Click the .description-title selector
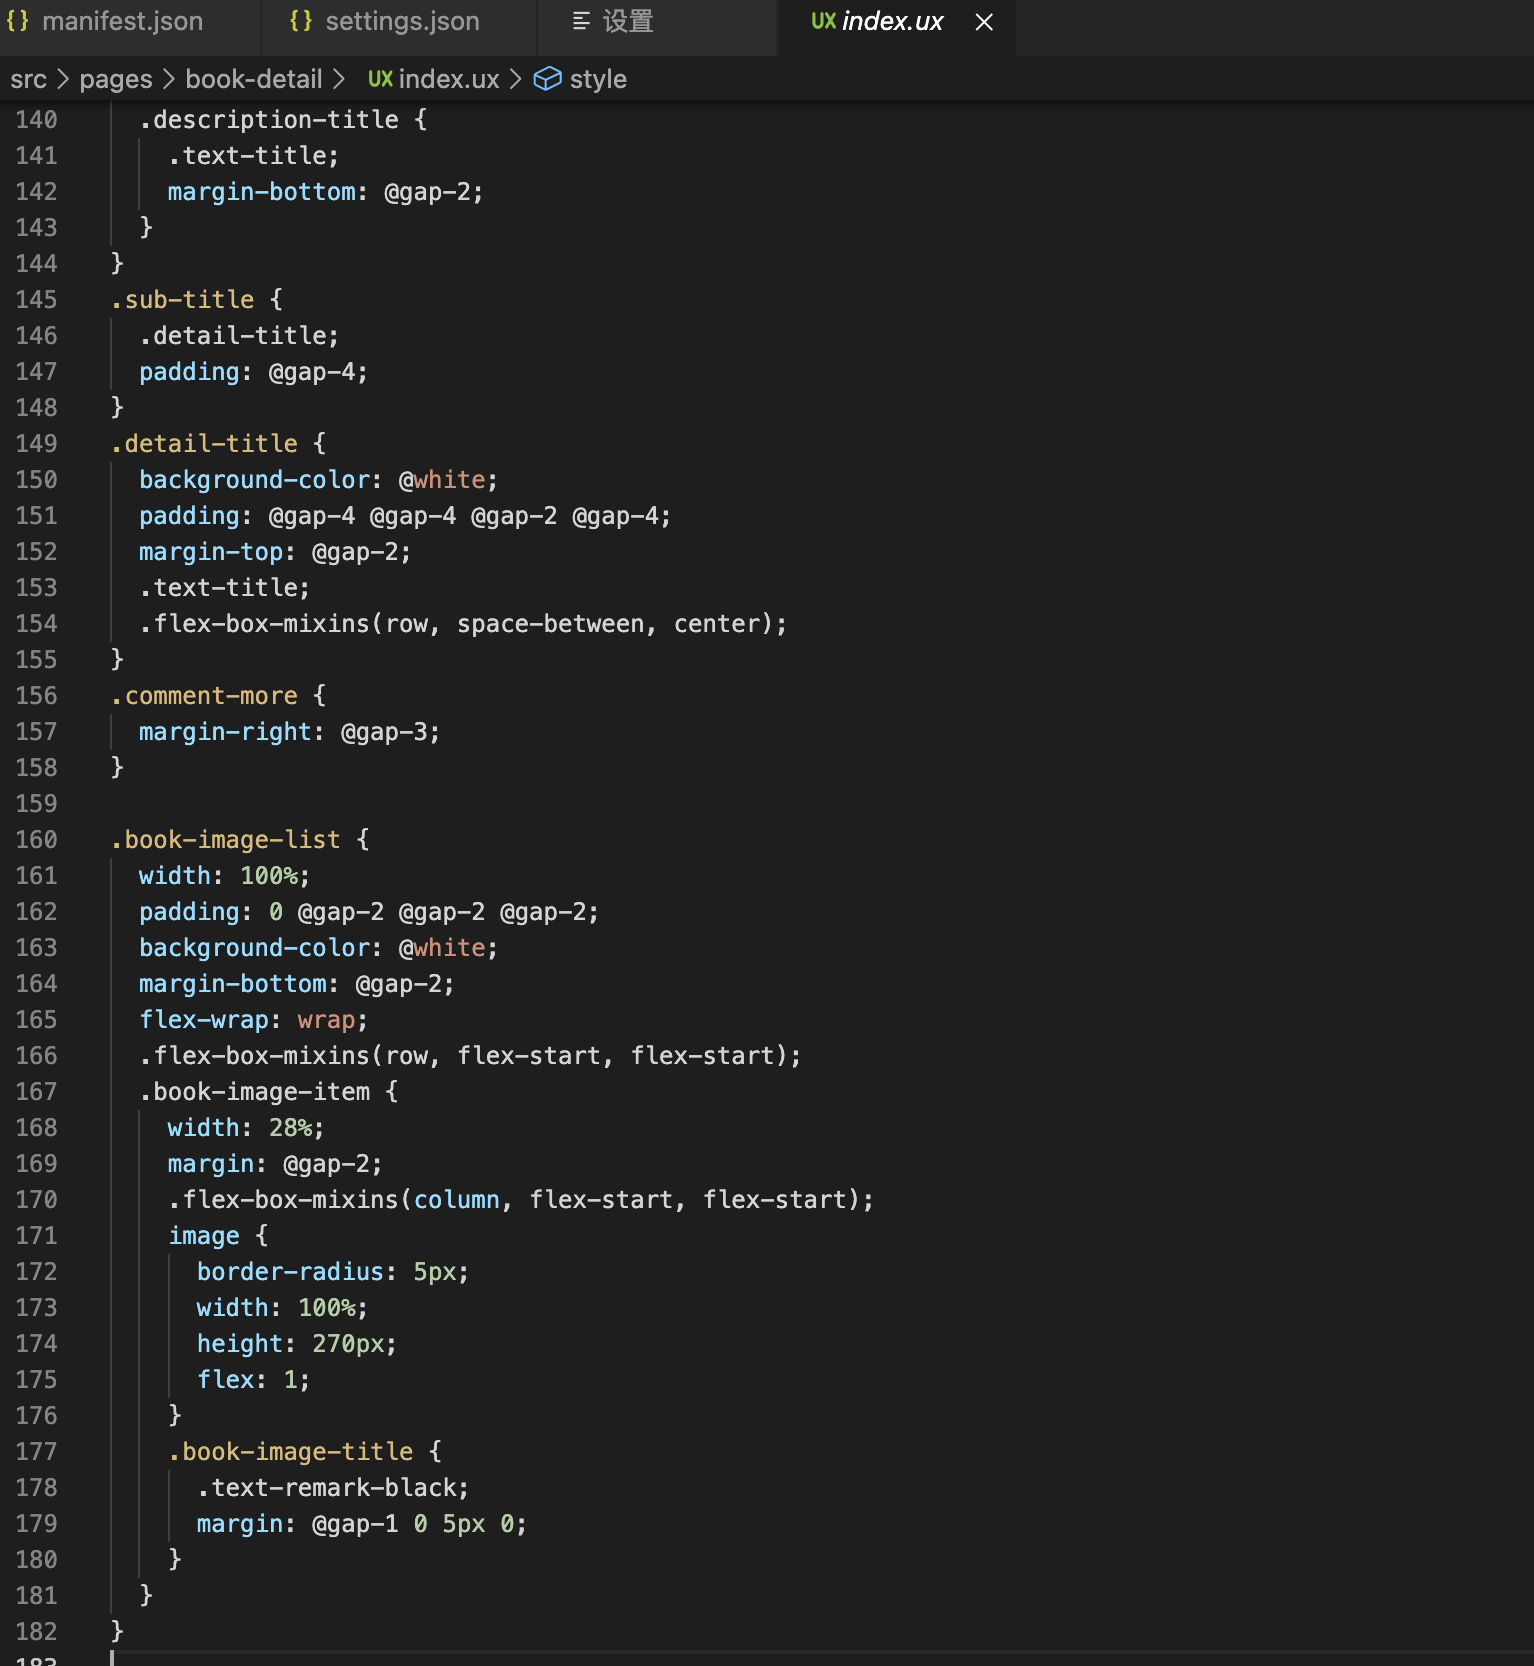Screen dimensions: 1534x1666 [269, 120]
